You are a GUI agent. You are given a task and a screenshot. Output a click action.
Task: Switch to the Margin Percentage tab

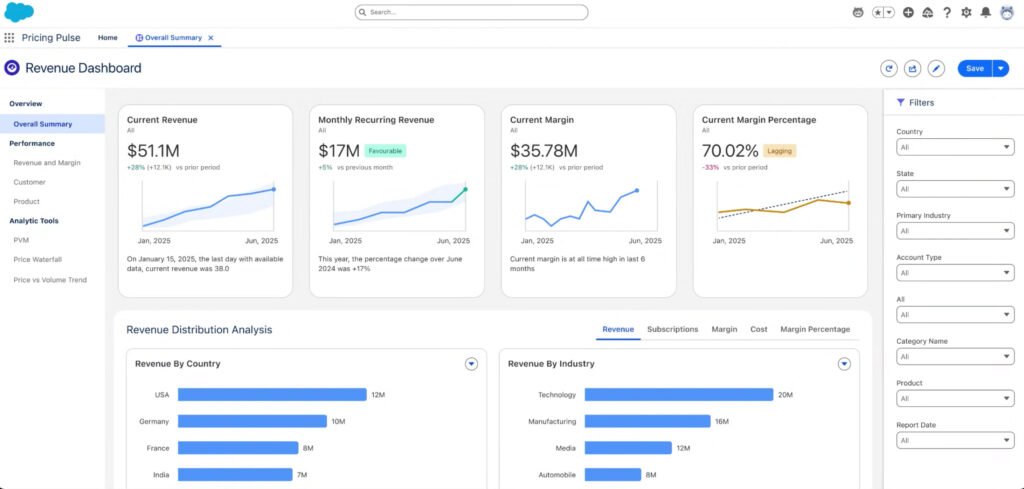point(814,329)
